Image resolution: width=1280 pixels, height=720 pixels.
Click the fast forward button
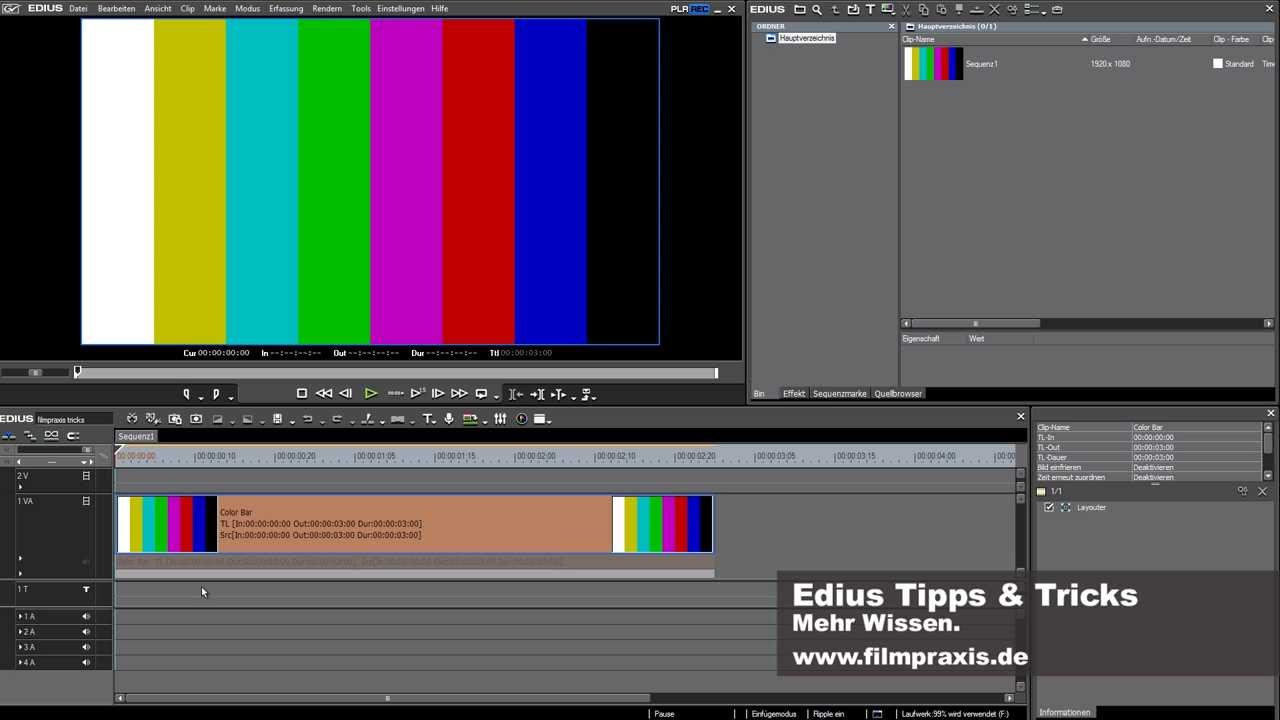point(459,394)
